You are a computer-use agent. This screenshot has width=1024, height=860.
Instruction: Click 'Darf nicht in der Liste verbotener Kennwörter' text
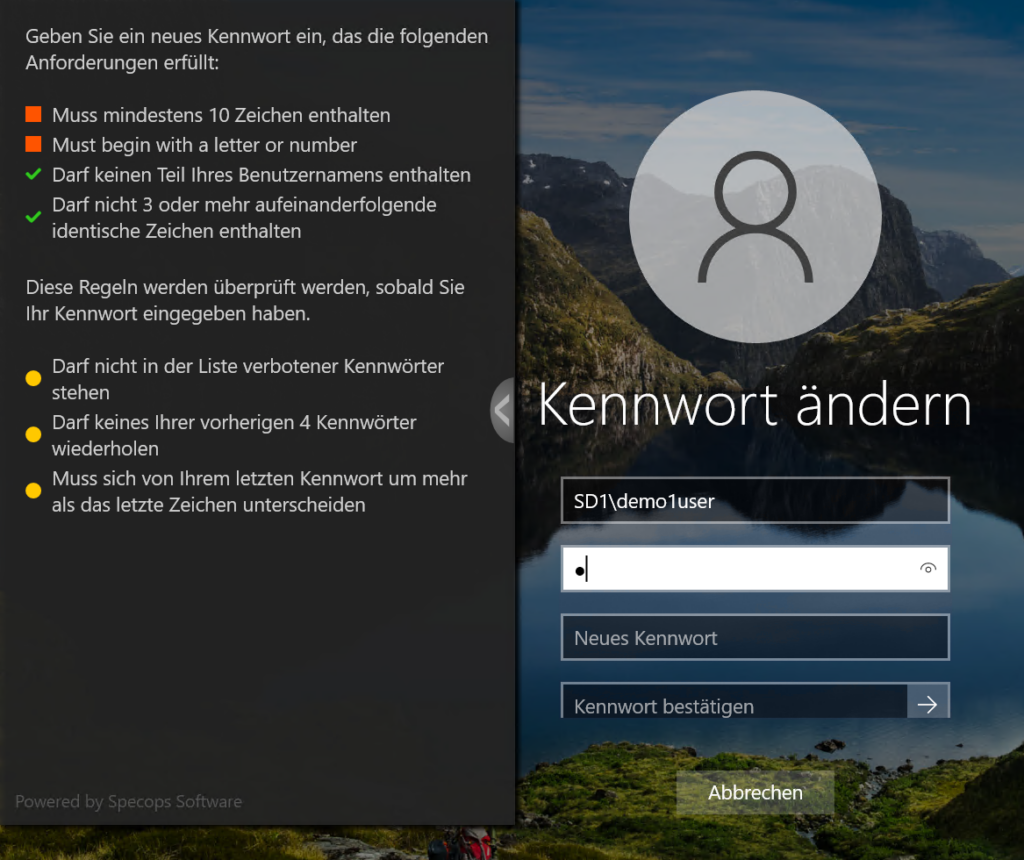point(248,379)
